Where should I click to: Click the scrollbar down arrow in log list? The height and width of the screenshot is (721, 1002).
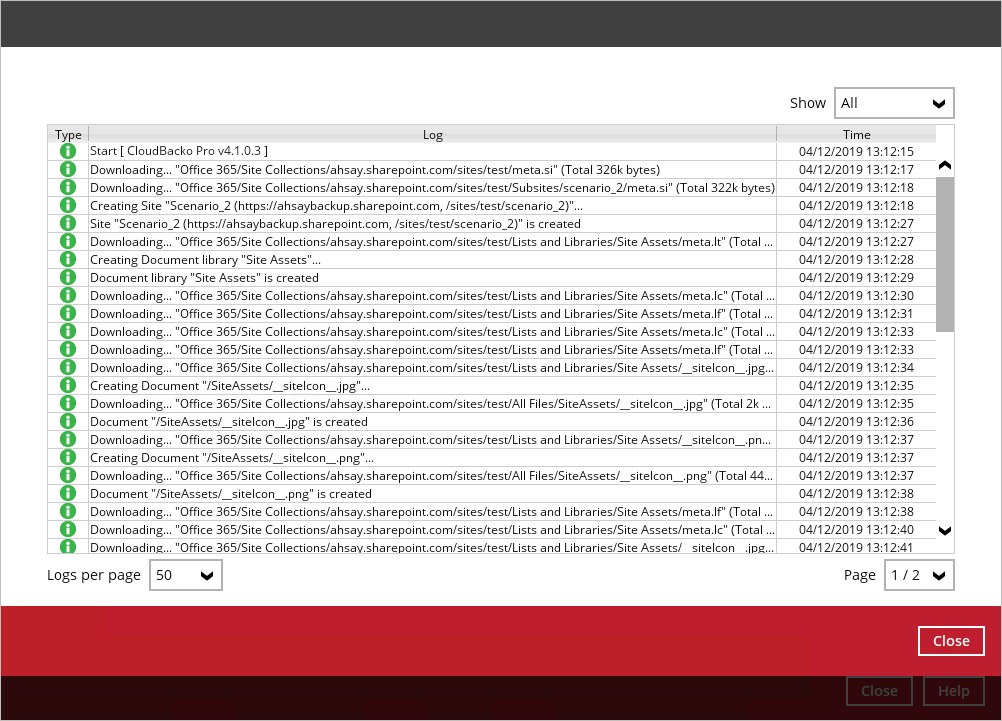coord(944,531)
